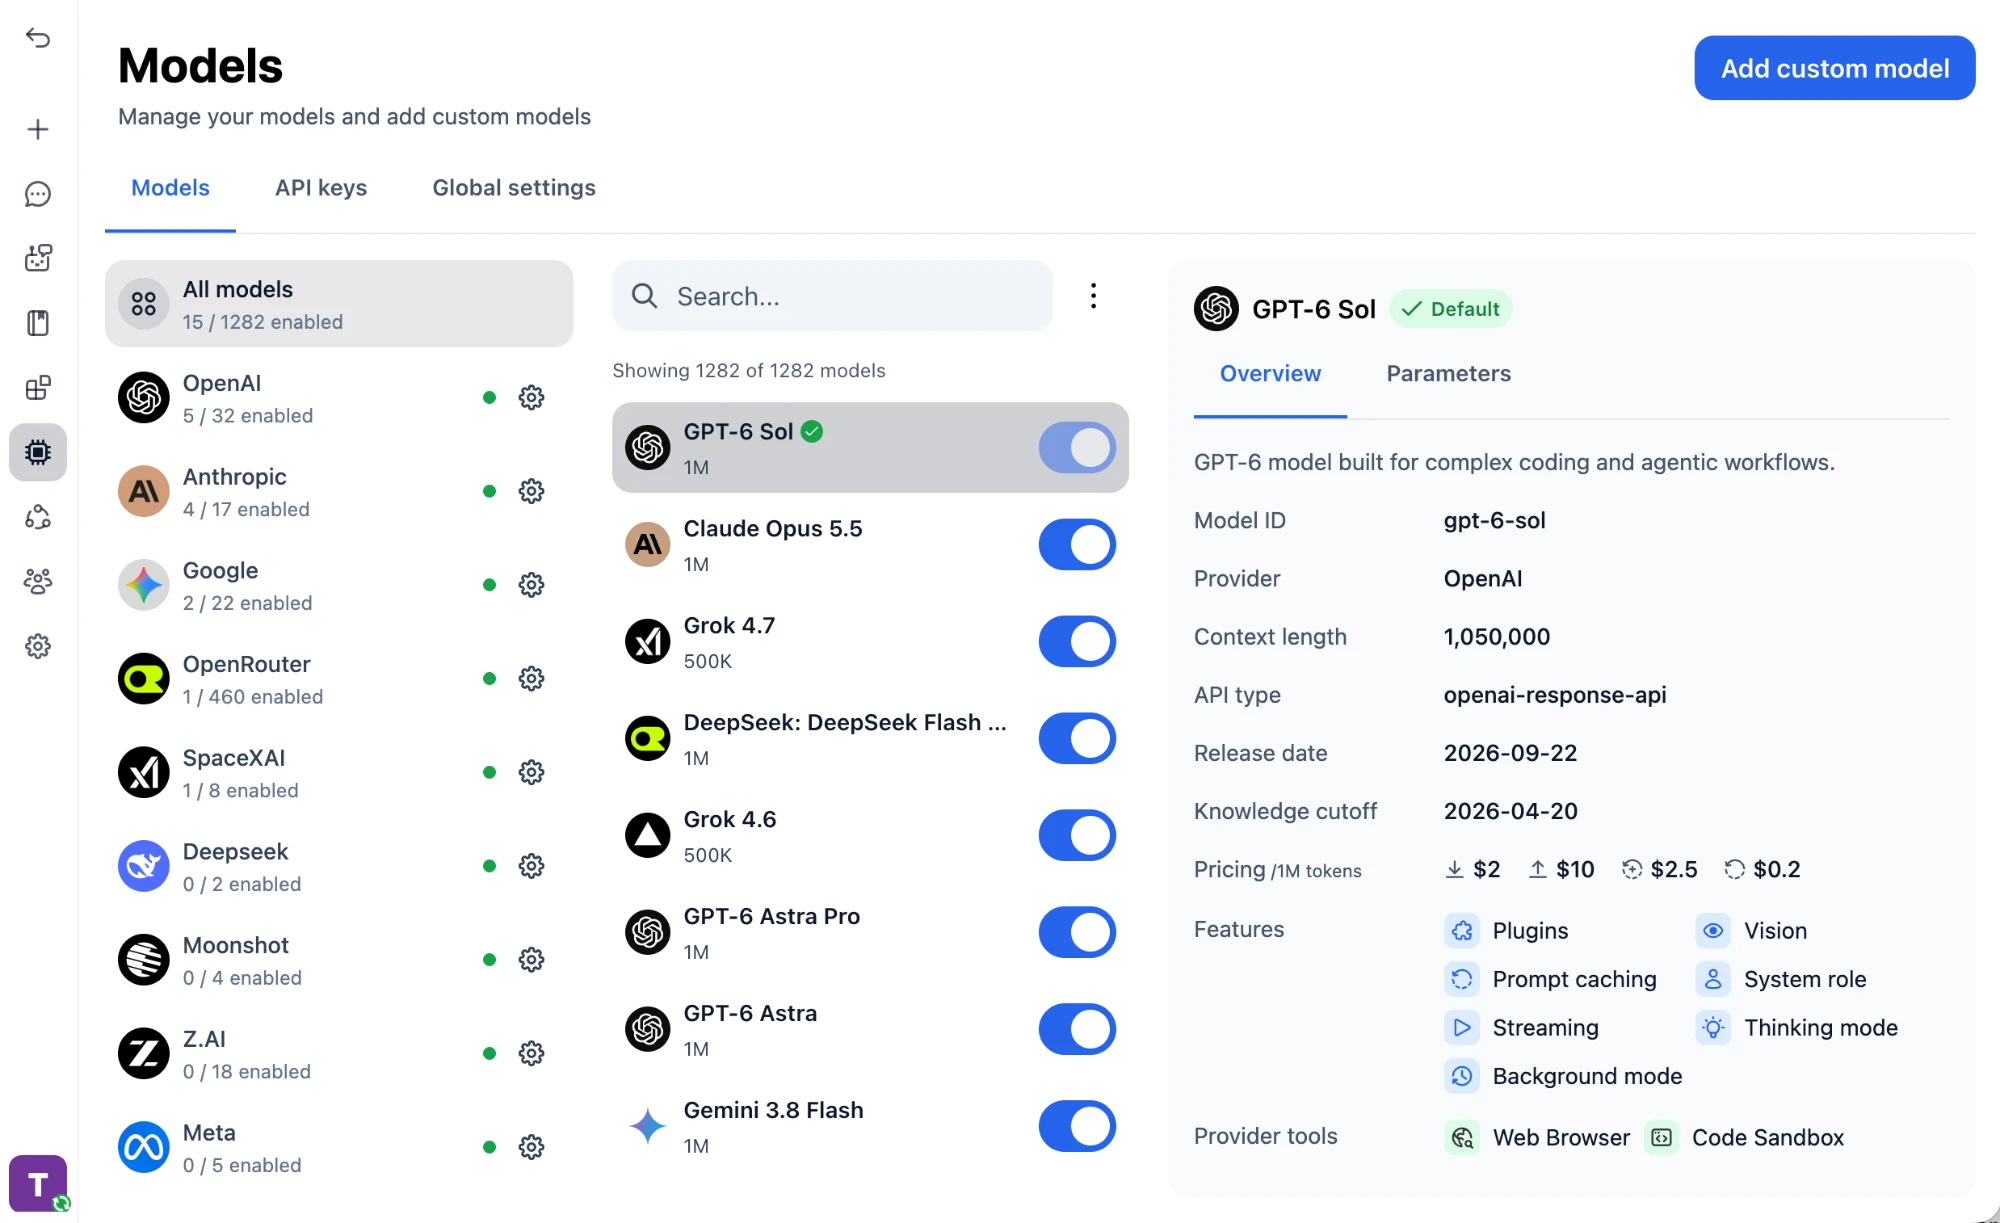Click the gpt-6-sol model ID value
This screenshot has height=1223, width=2000.
tap(1494, 521)
